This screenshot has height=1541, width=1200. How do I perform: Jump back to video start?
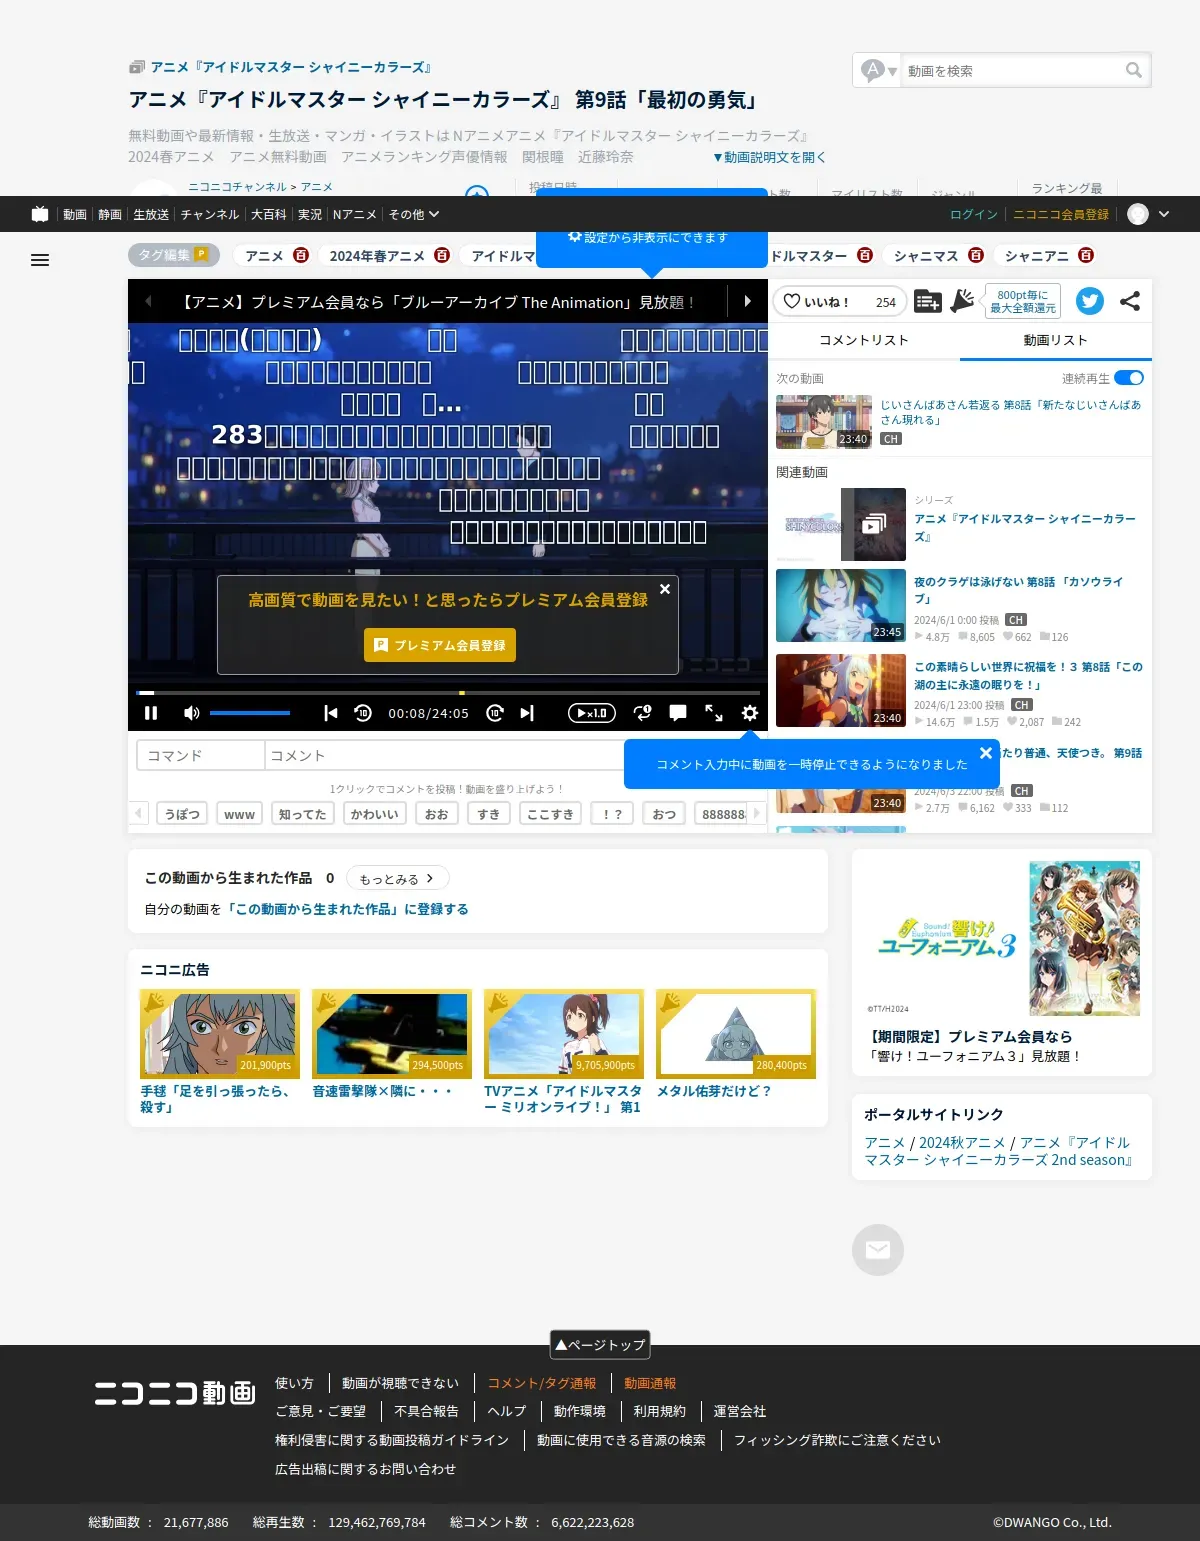[x=330, y=713]
